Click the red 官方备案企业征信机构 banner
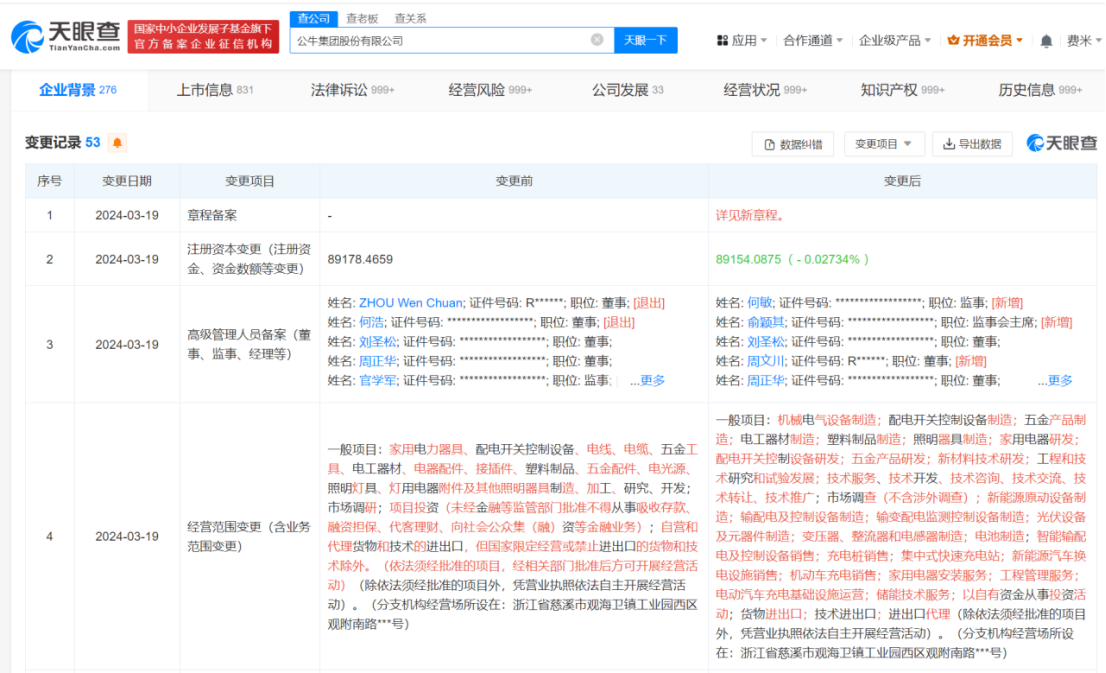Screen dimensions: 1106x673 (203, 37)
